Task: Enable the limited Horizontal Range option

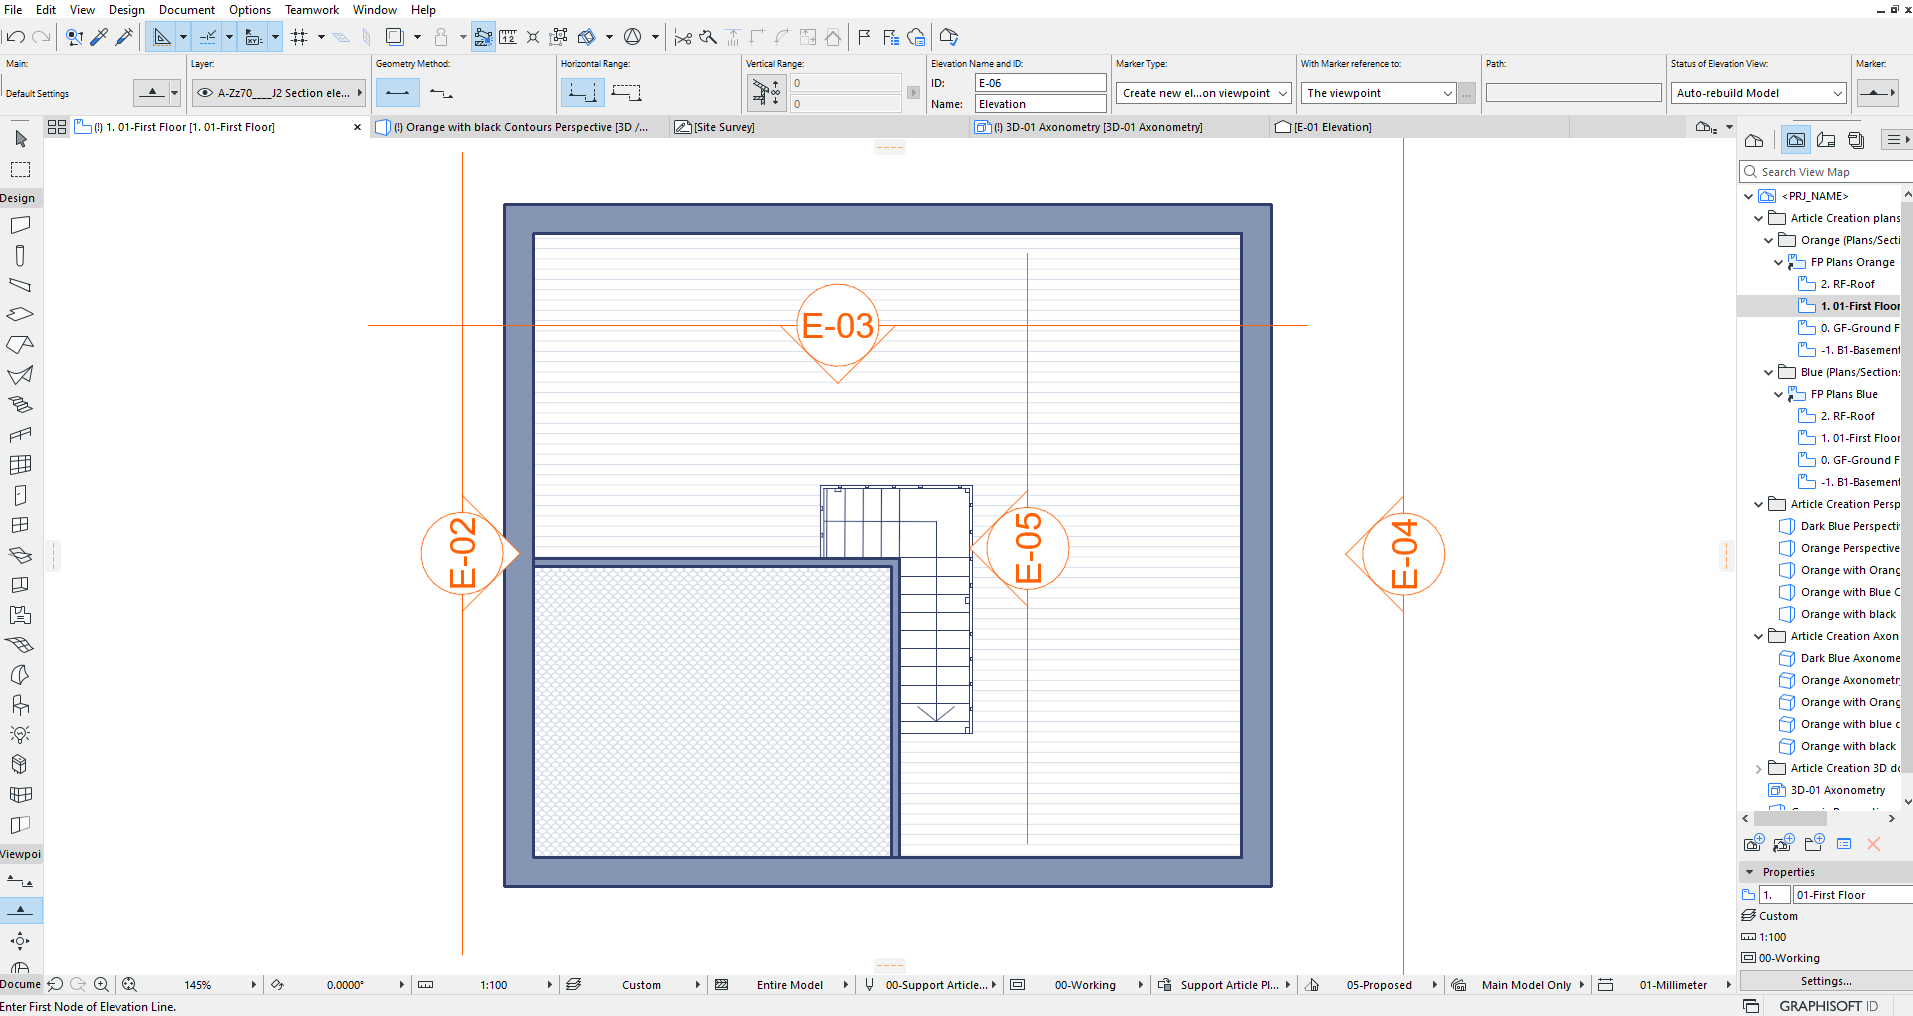Action: (627, 91)
